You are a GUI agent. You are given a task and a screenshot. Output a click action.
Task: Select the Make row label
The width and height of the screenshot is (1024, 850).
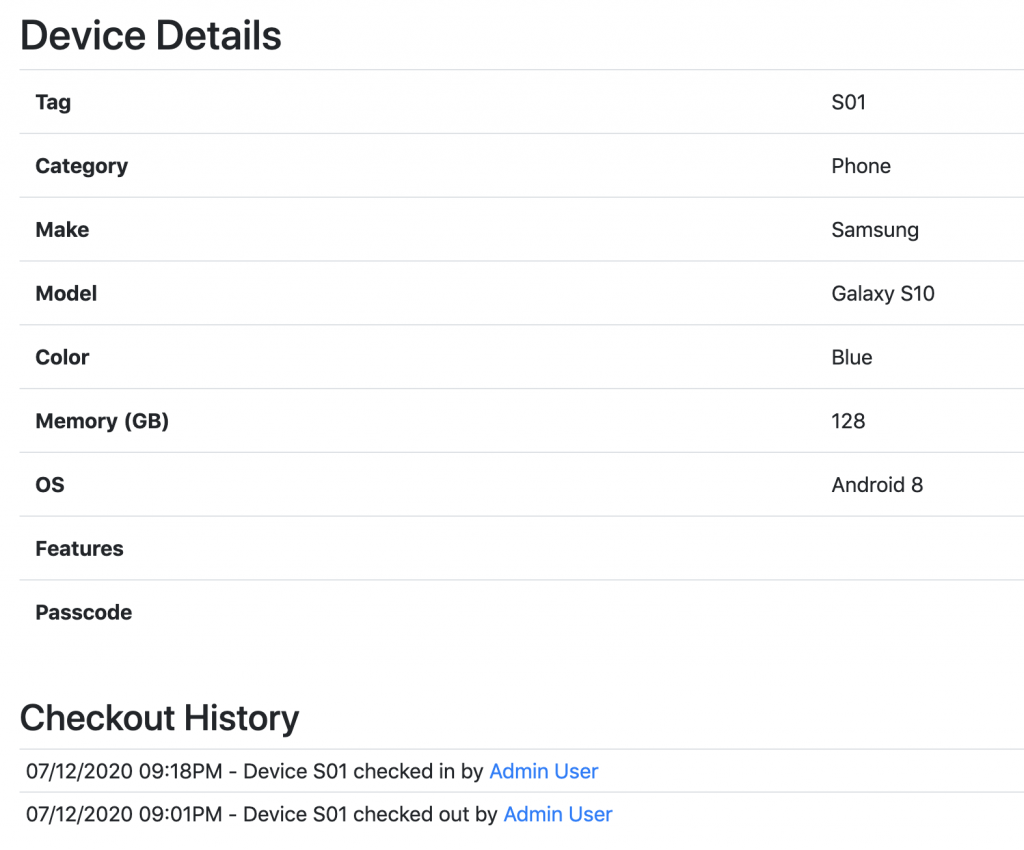point(62,230)
